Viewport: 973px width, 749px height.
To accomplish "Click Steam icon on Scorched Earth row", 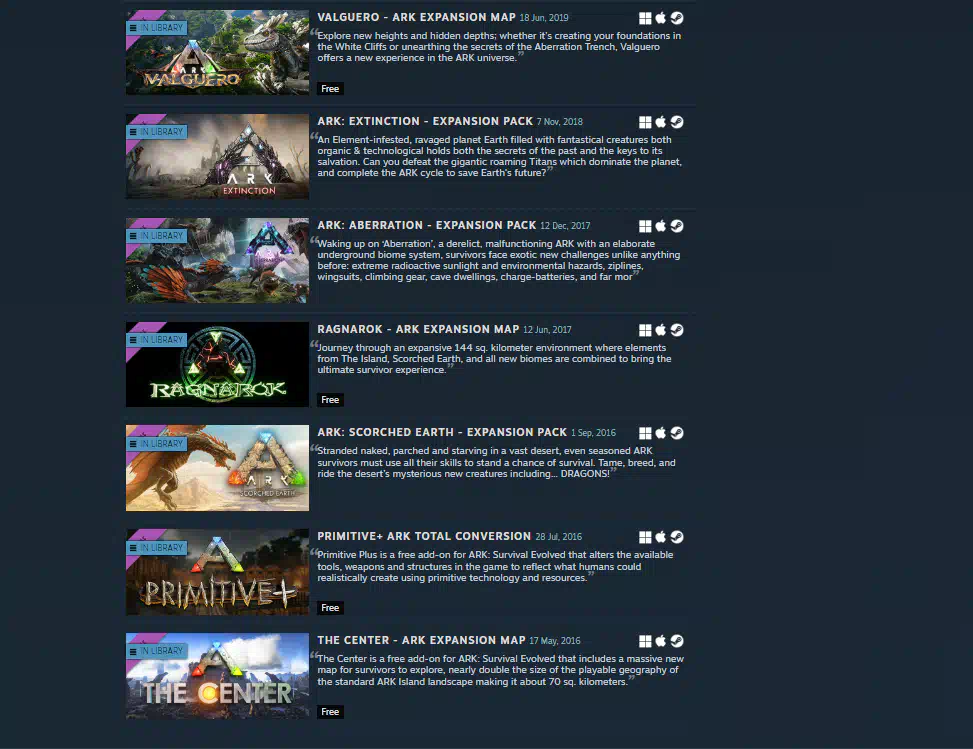I will (677, 433).
